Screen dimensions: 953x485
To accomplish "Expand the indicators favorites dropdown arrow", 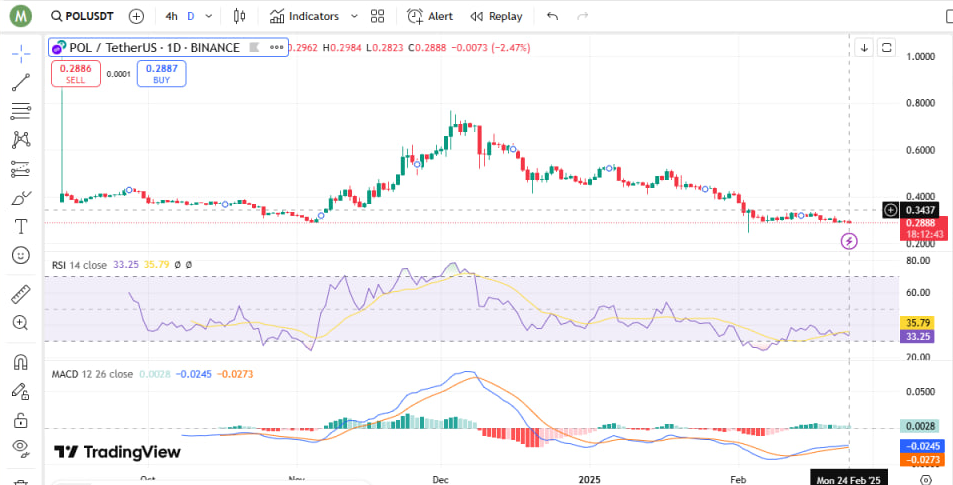I will 355,16.
